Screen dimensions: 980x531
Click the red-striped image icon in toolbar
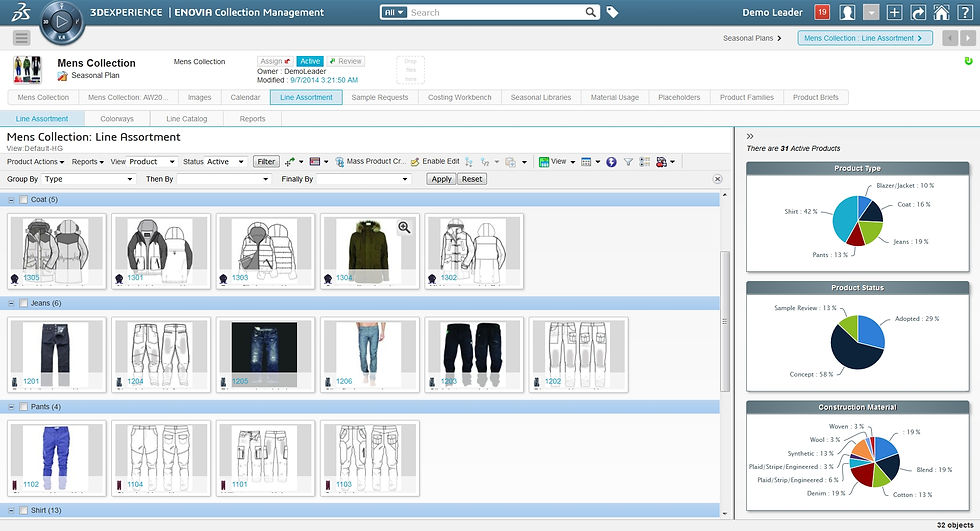click(315, 161)
